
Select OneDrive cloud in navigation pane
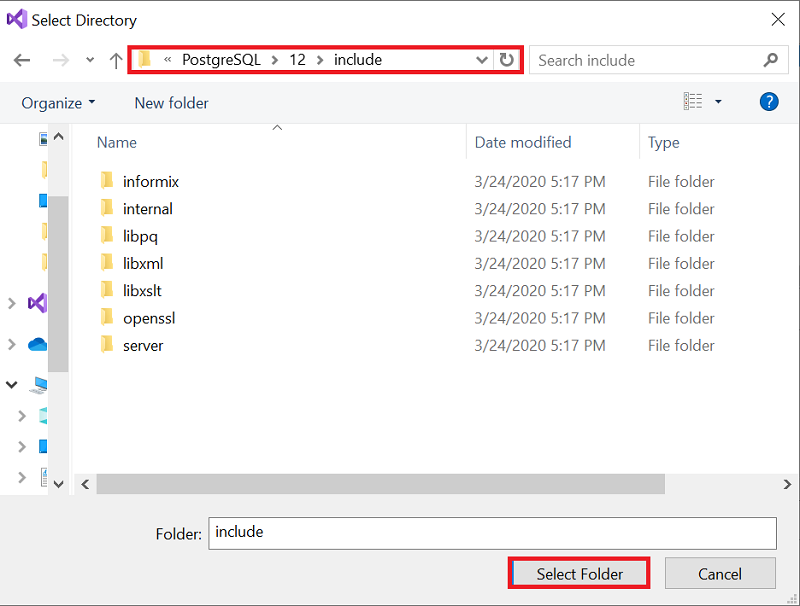tap(37, 345)
